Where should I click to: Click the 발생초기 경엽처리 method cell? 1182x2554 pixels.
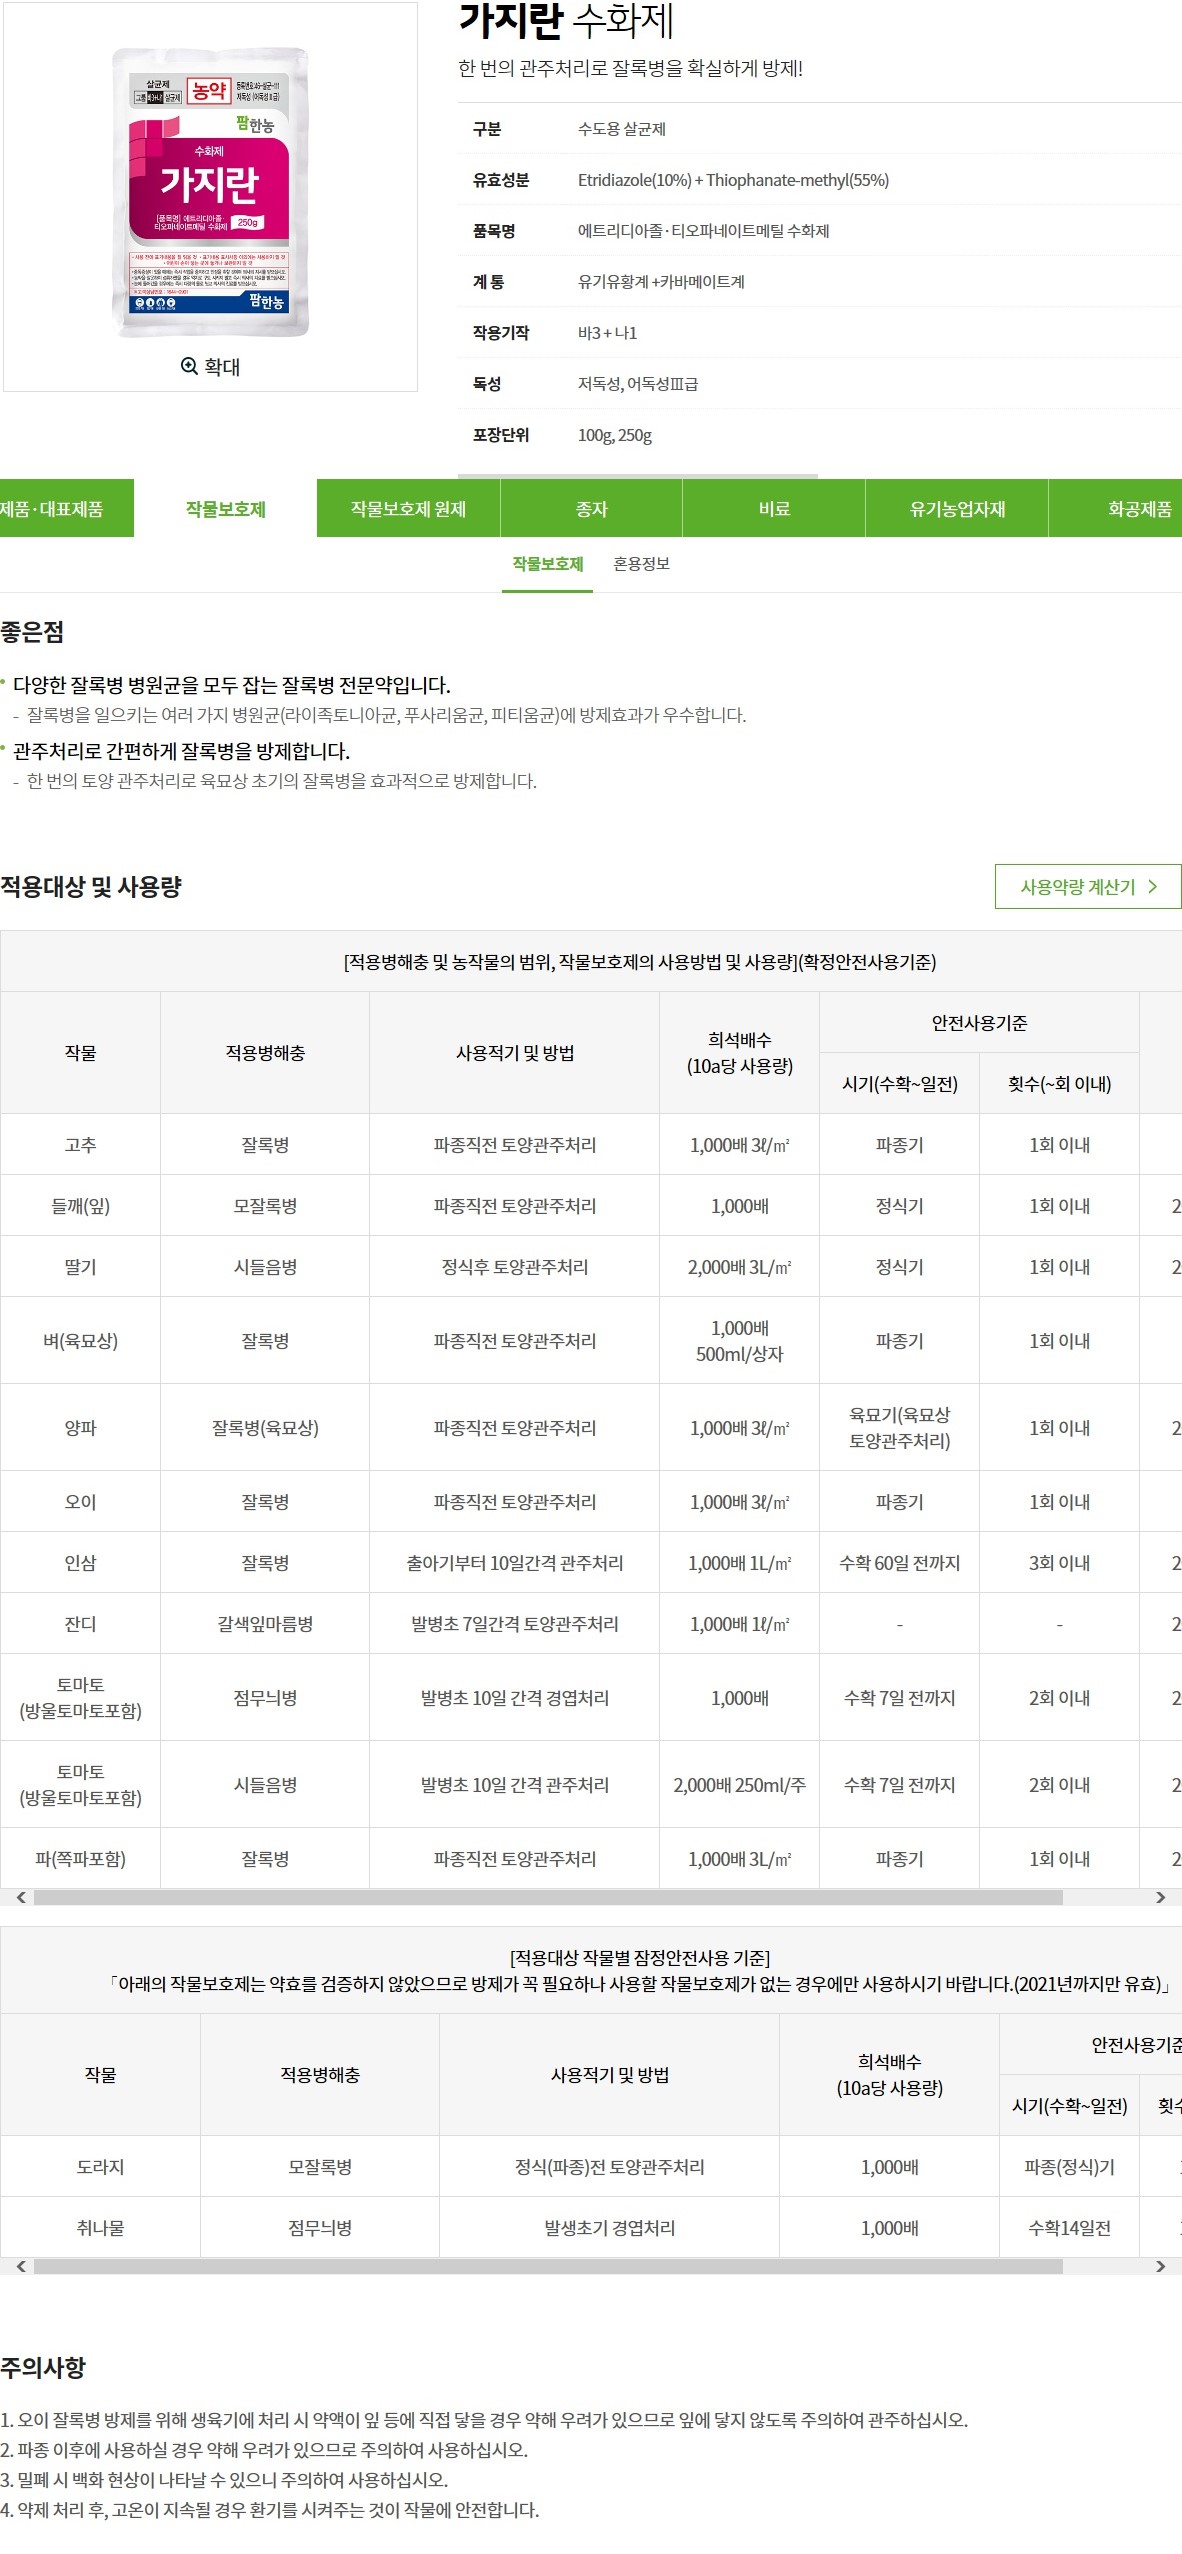coord(609,2228)
